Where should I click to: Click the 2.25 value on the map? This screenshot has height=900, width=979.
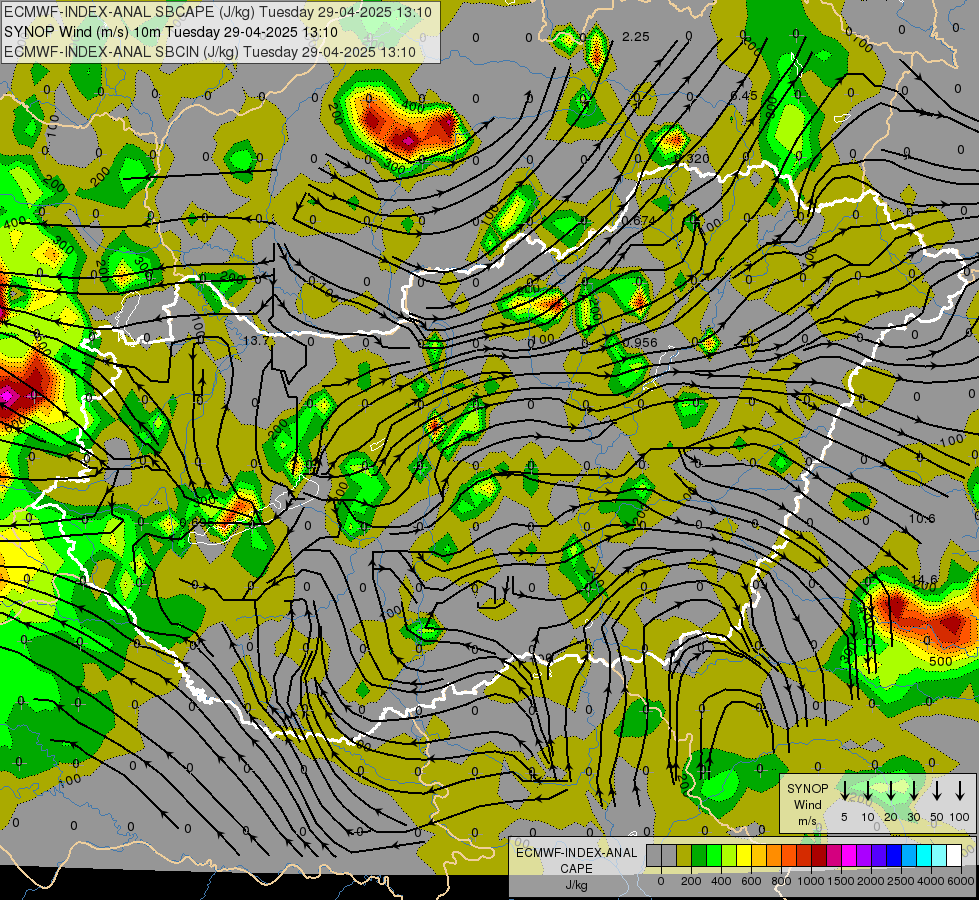[636, 37]
